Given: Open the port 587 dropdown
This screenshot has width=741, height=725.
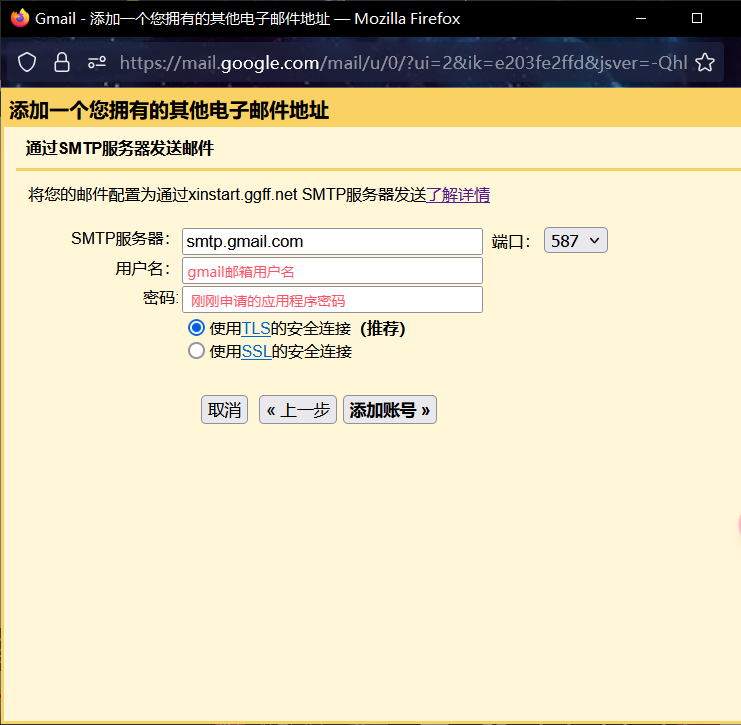Looking at the screenshot, I should coord(575,241).
